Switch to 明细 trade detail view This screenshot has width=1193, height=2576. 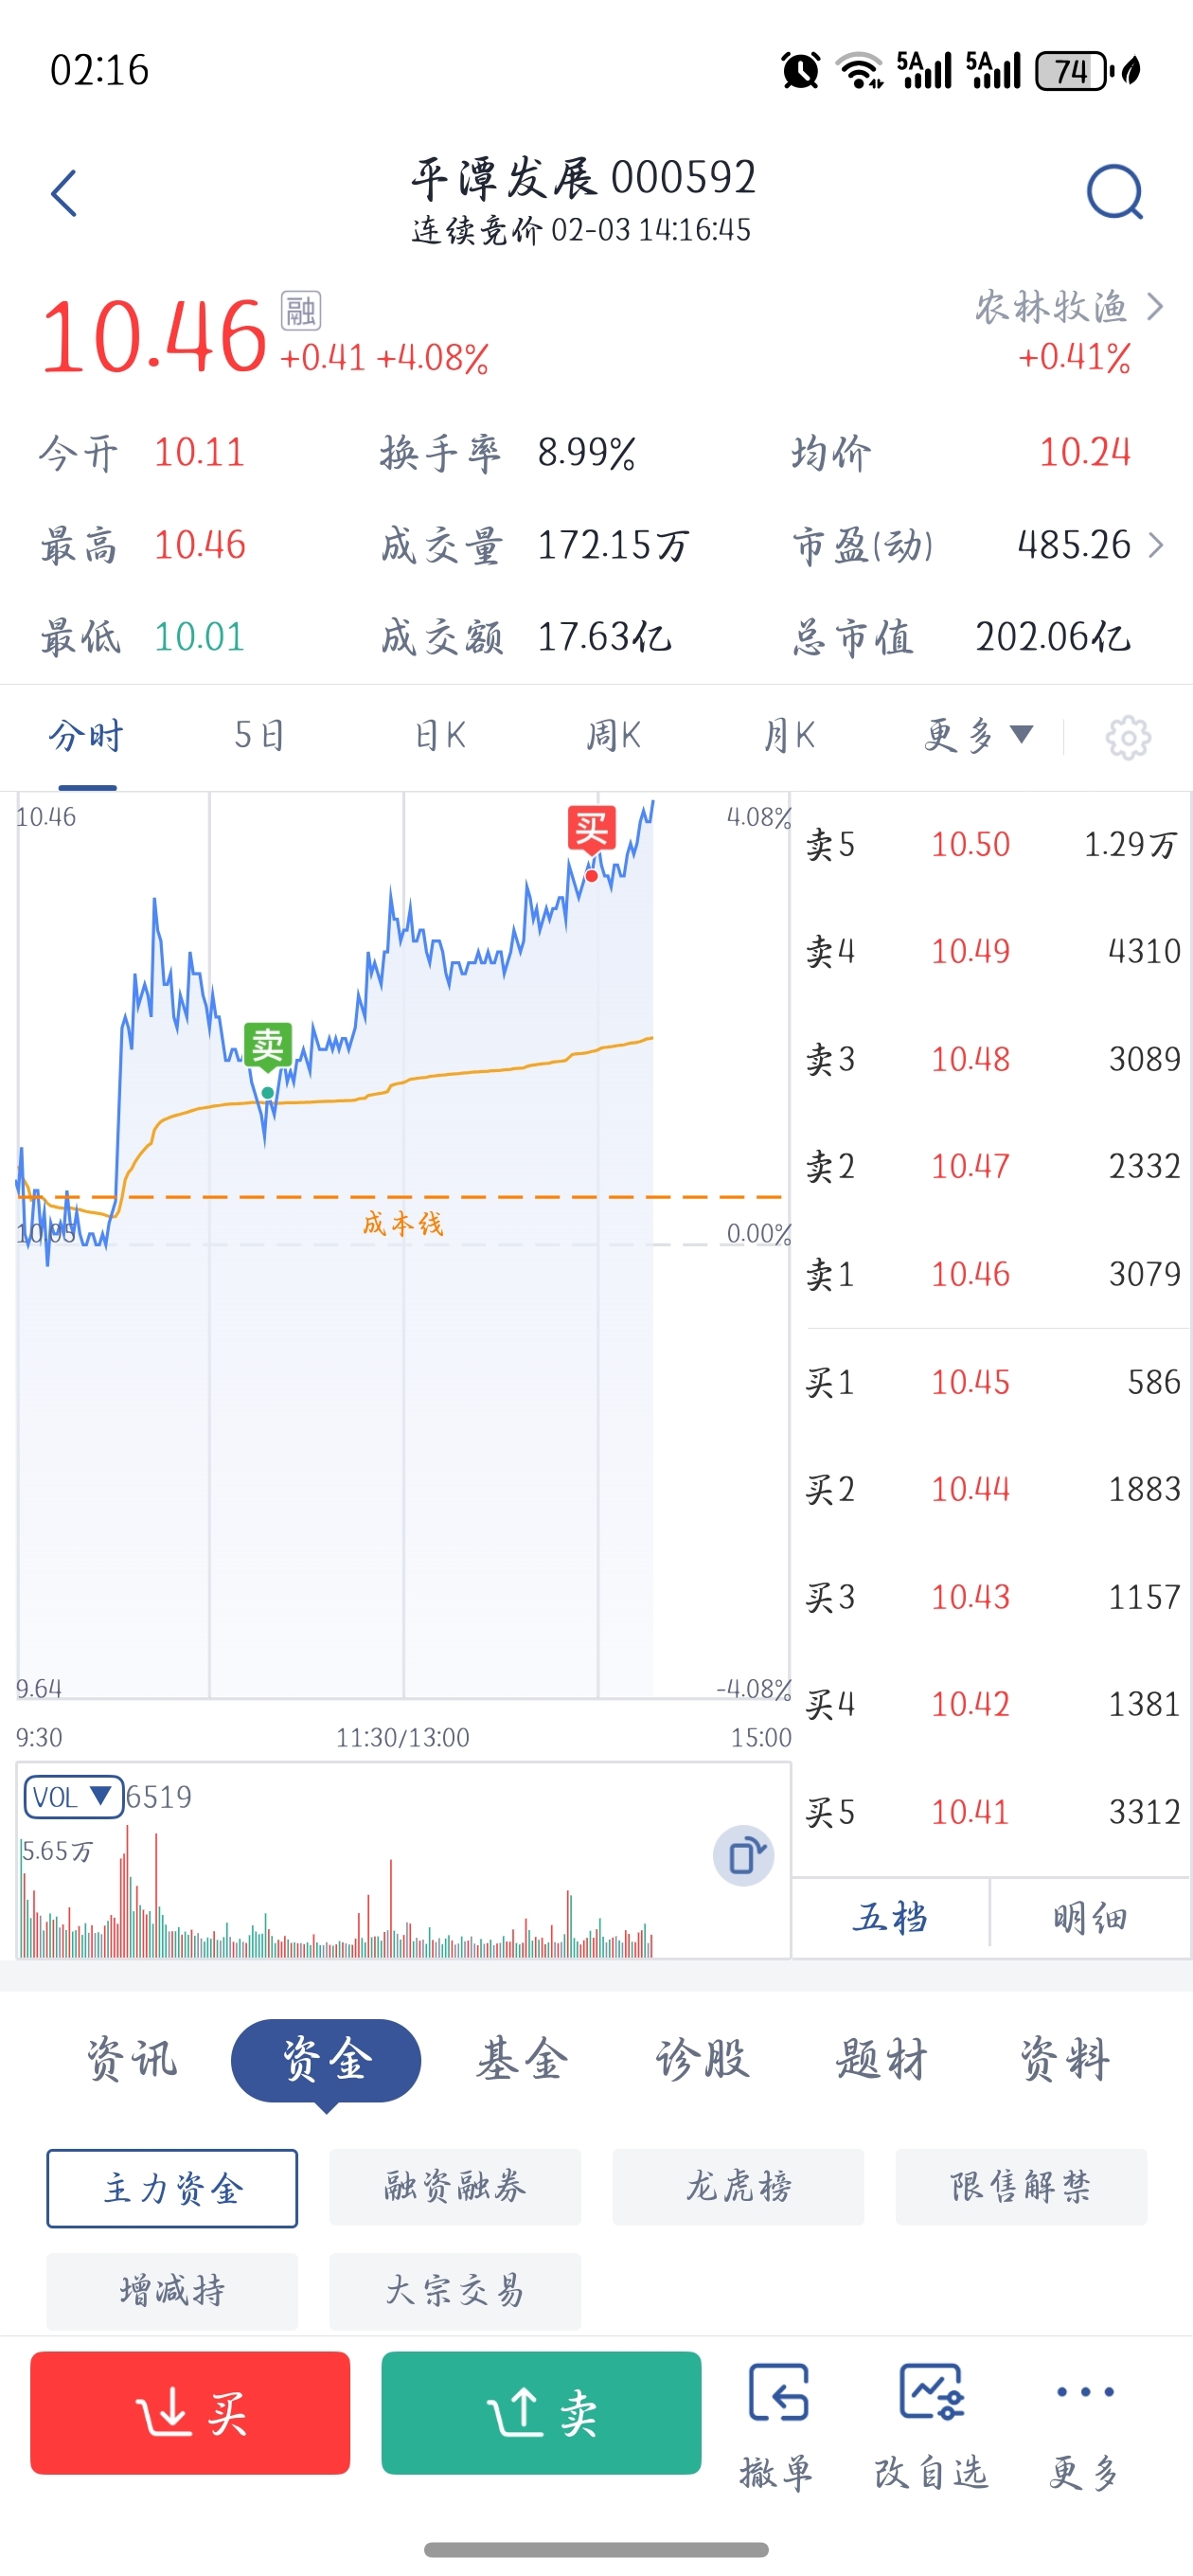(1090, 1918)
